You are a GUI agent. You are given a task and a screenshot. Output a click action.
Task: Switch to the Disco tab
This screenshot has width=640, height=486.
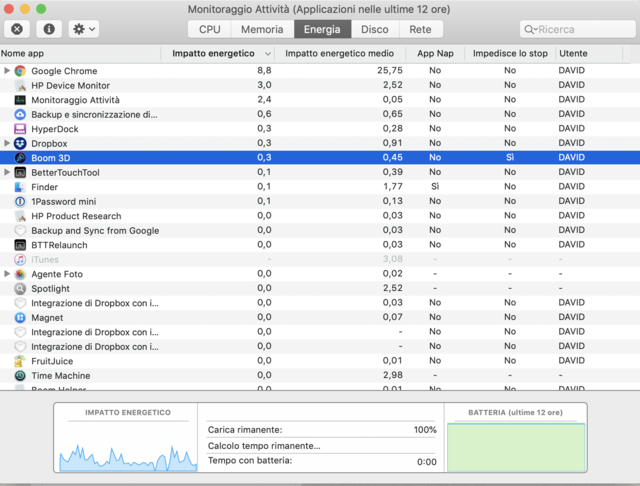click(375, 29)
